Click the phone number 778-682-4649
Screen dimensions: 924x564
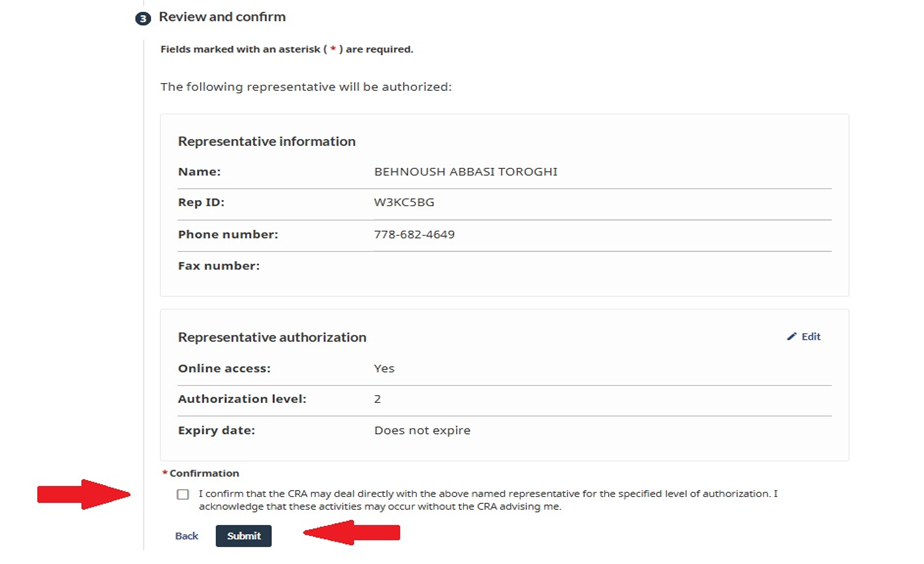414,235
